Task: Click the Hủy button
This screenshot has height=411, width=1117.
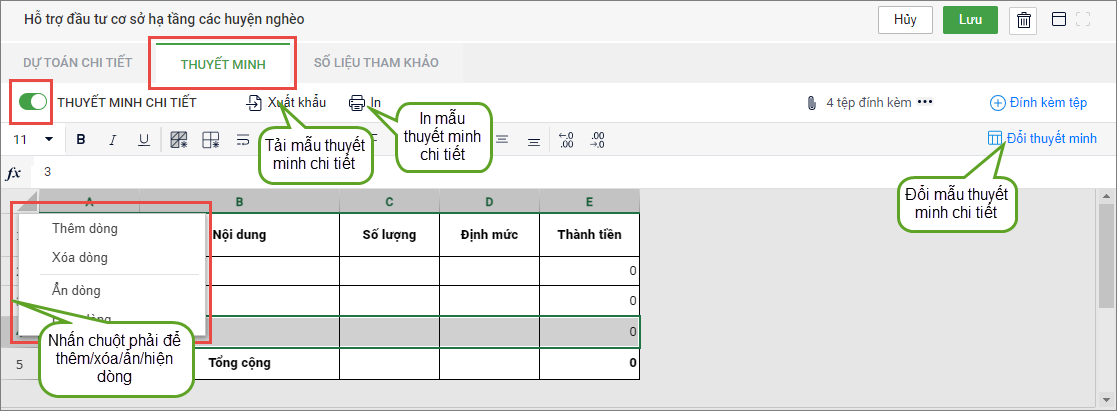Action: click(905, 20)
